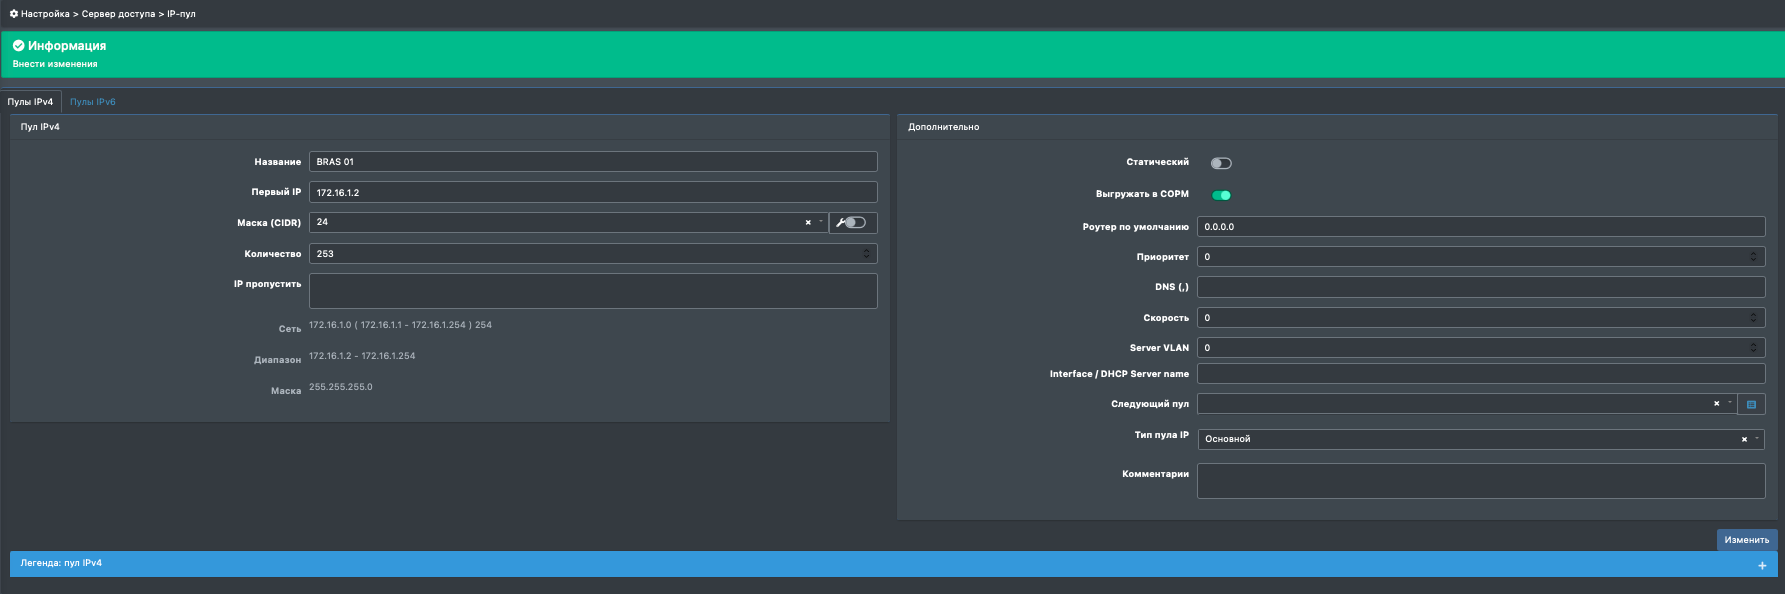Switch to the Пулы IPv6 tab
Viewport: 1785px width, 594px height.
pos(93,102)
